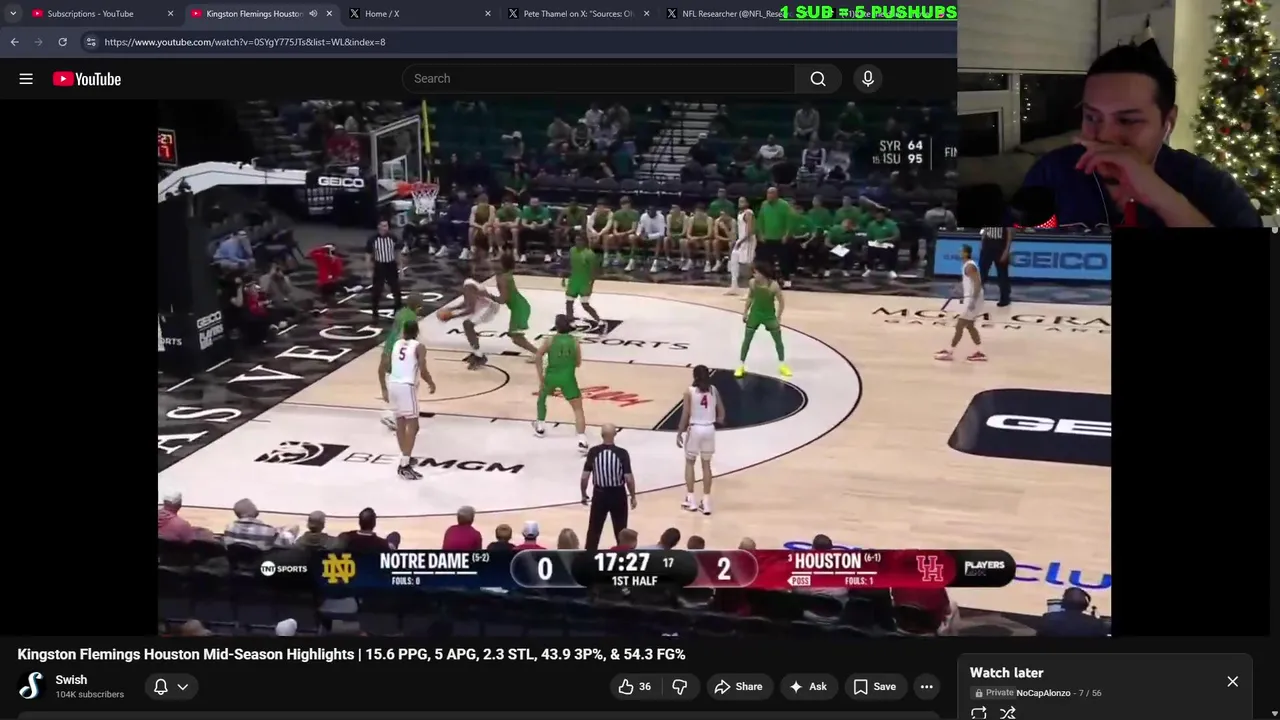This screenshot has height=720, width=1280.
Task: Close the Home / X tab
Action: coord(488,14)
